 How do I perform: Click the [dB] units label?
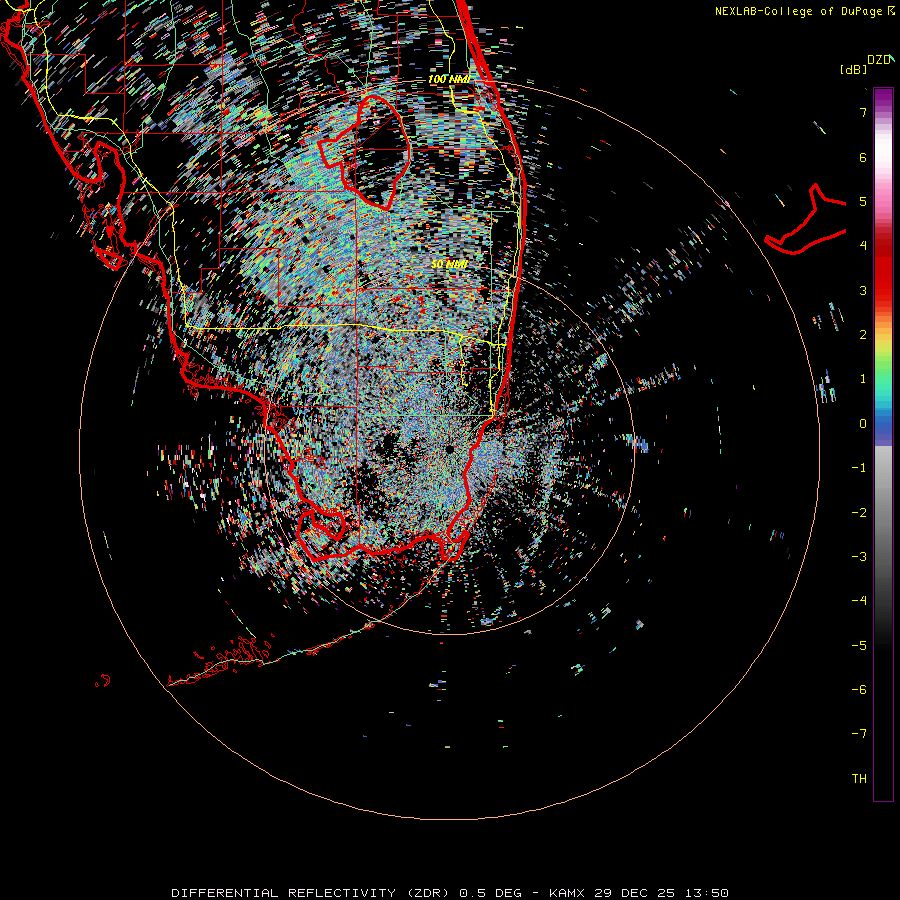coord(854,69)
